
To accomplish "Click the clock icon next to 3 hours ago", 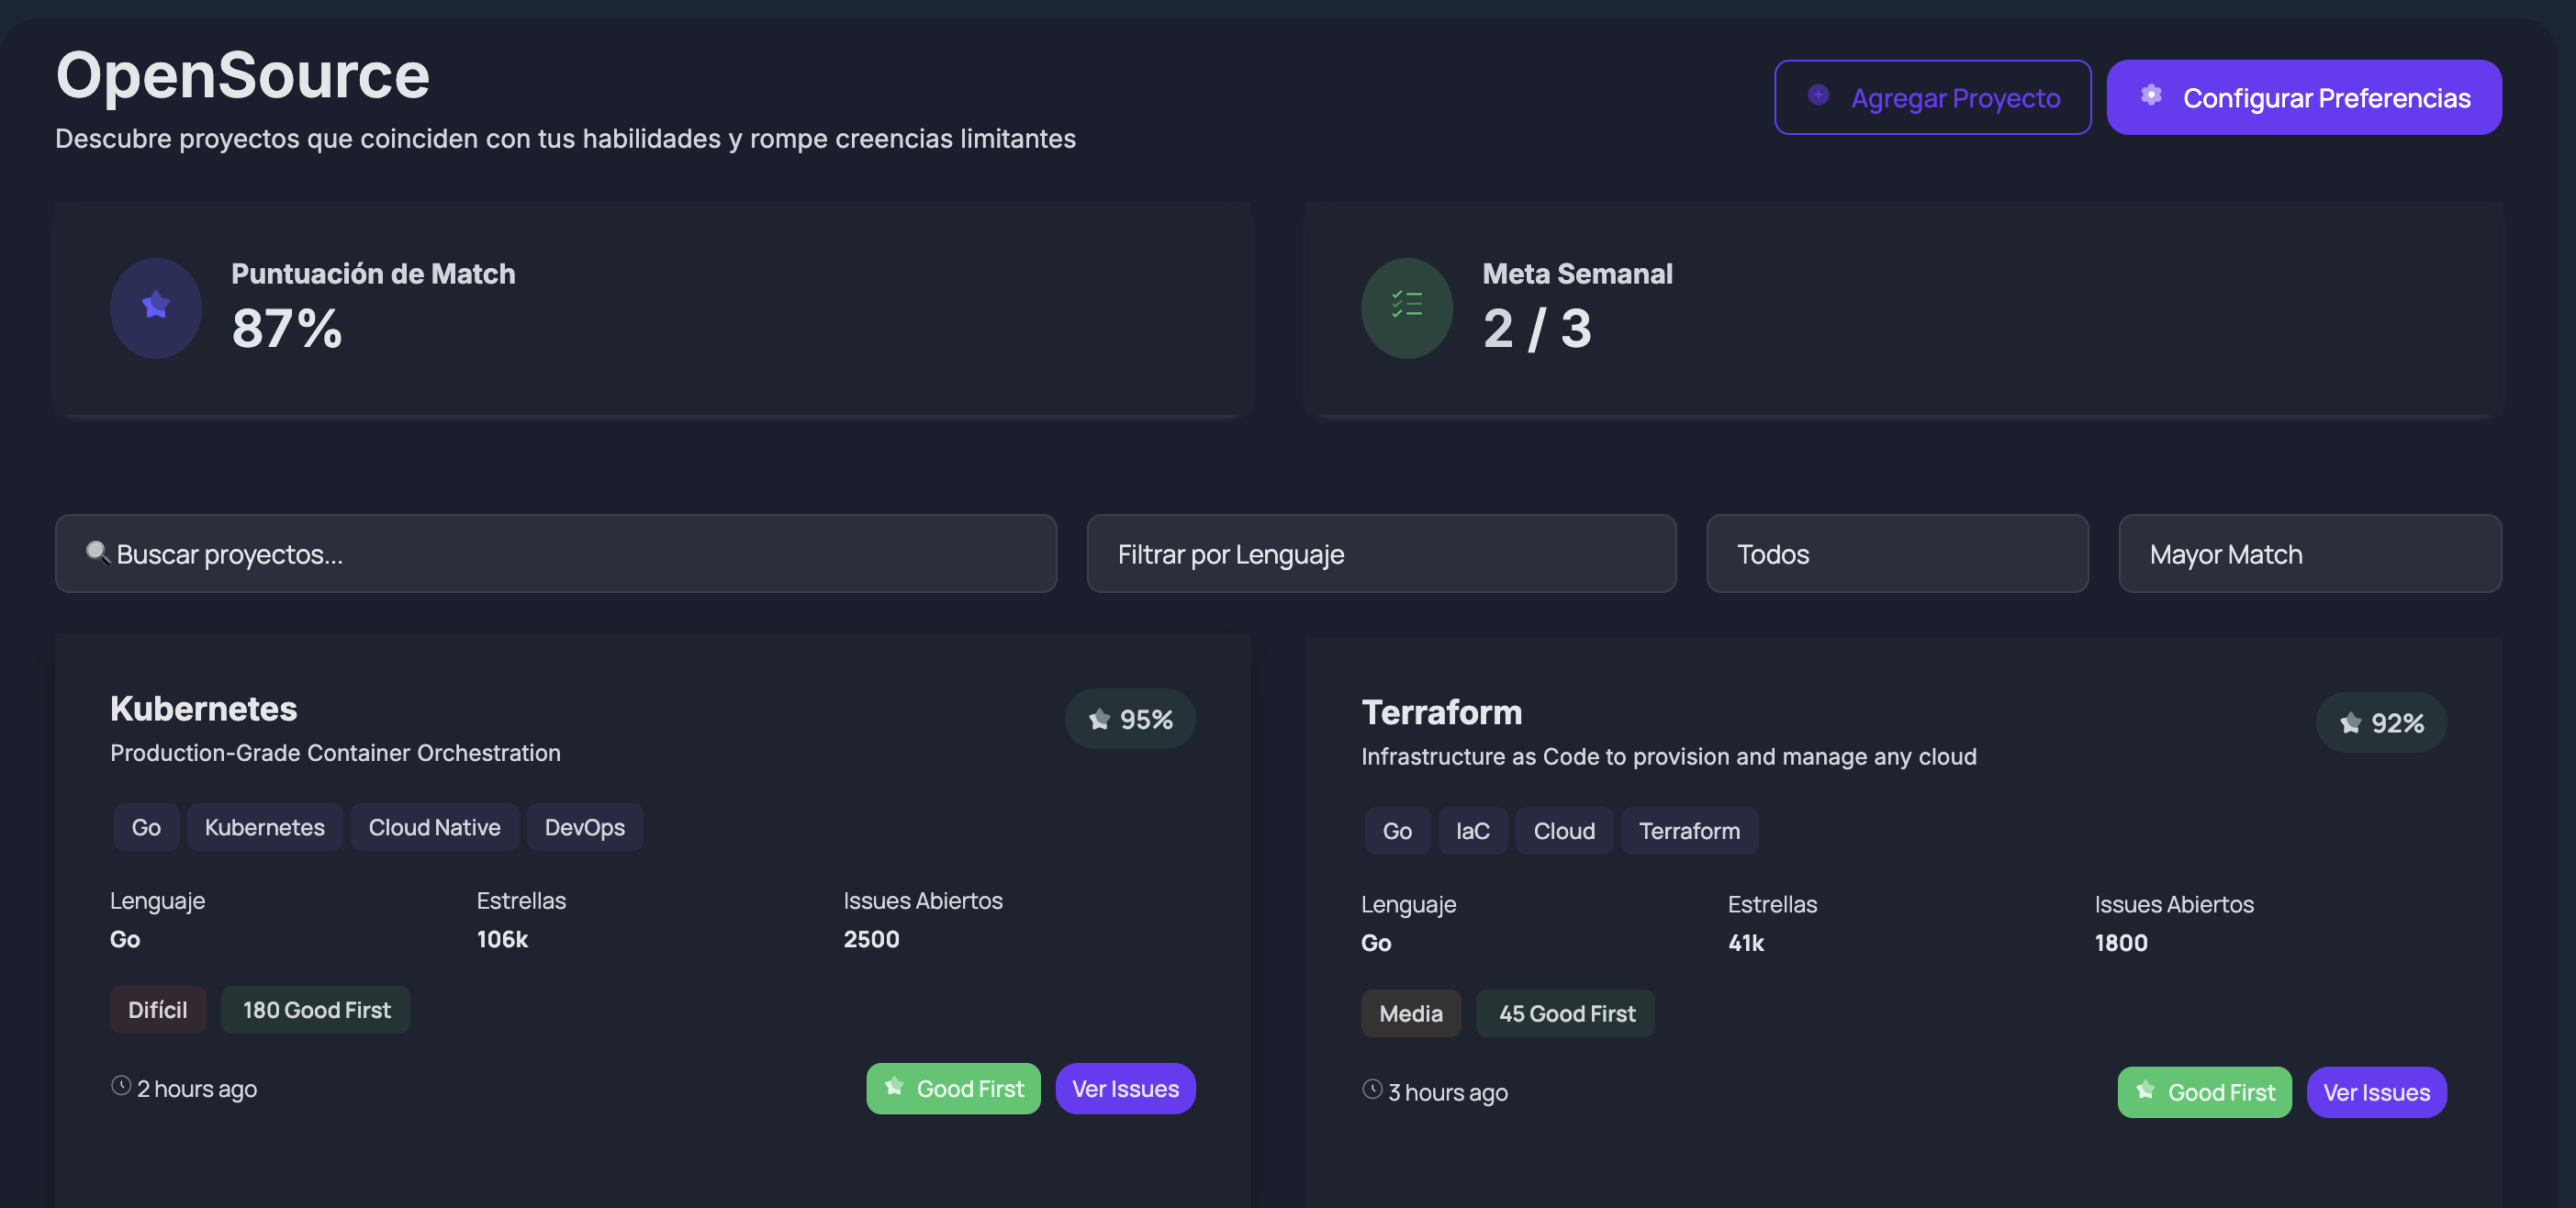I will pos(1372,1090).
